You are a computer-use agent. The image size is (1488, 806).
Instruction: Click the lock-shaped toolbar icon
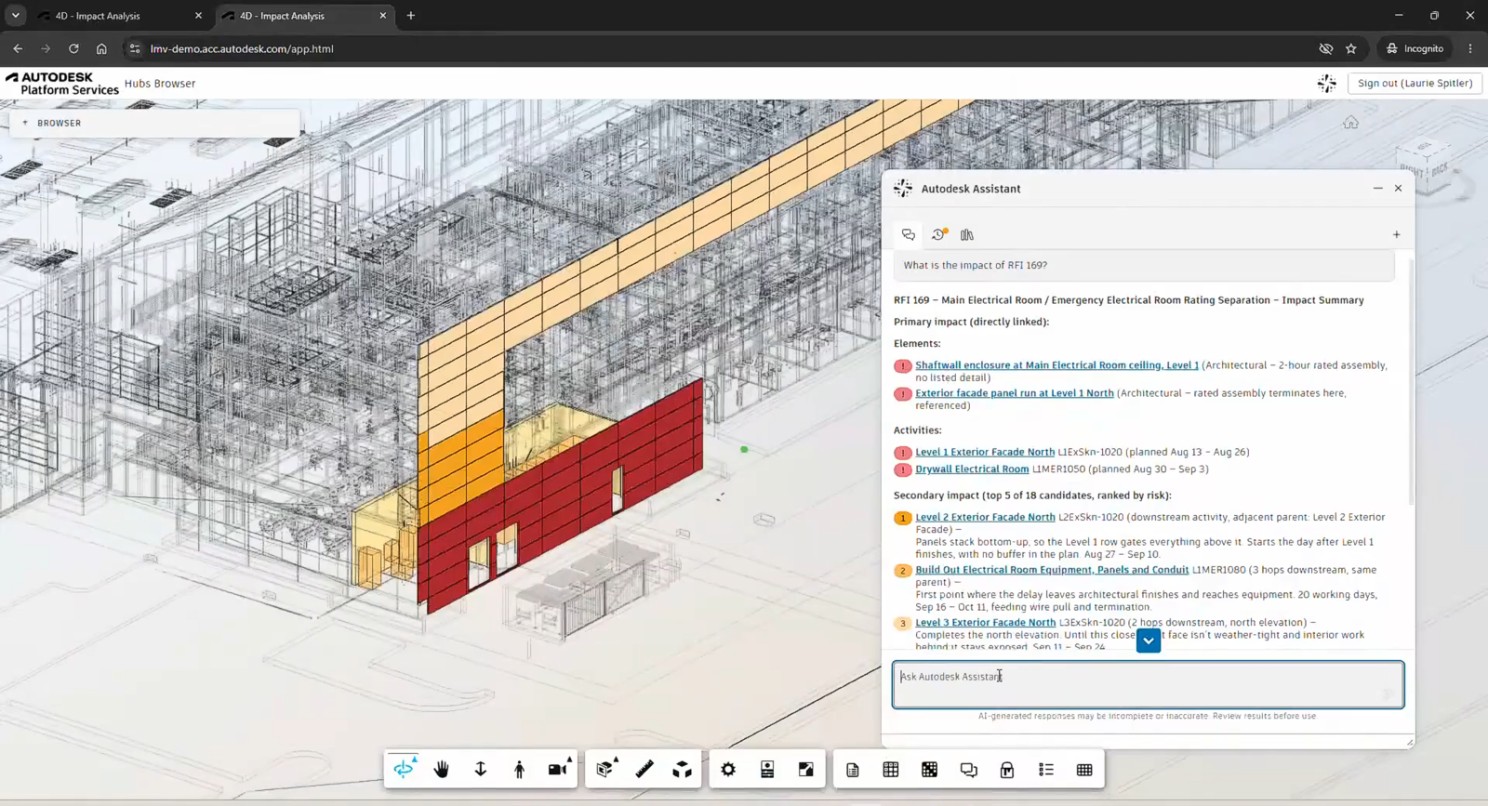1007,769
